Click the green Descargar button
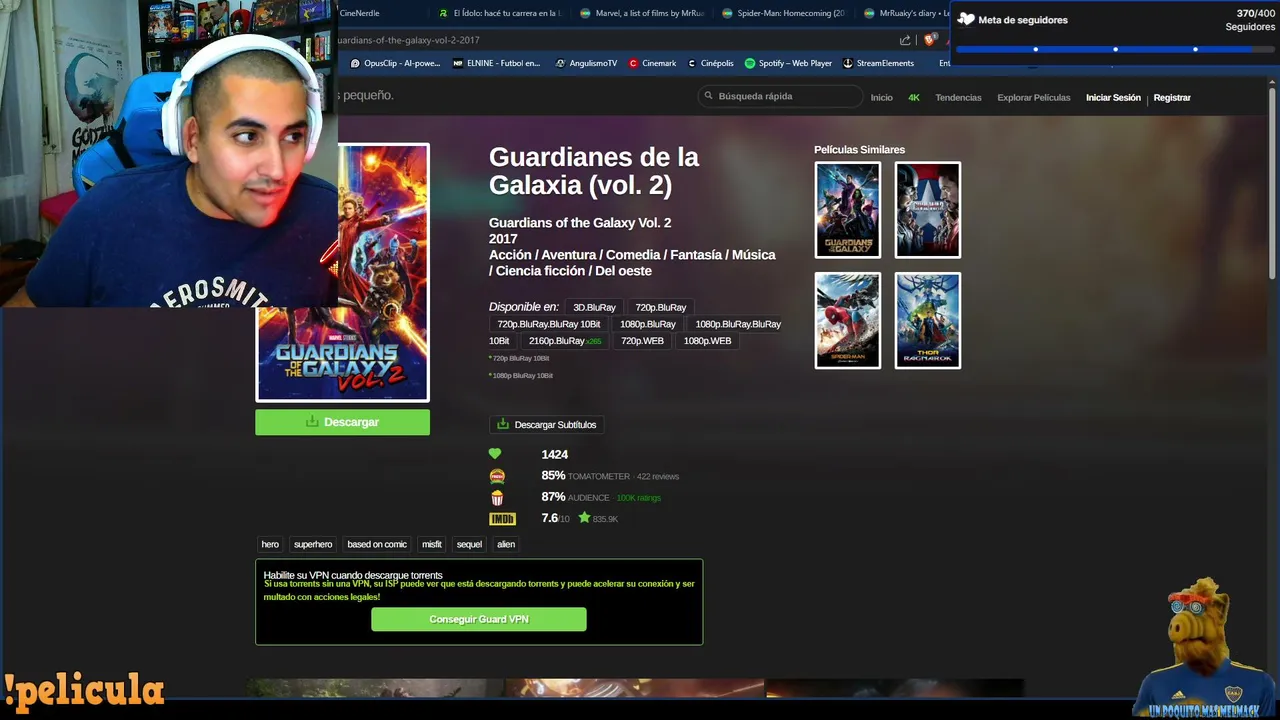Viewport: 1280px width, 720px height. point(342,422)
